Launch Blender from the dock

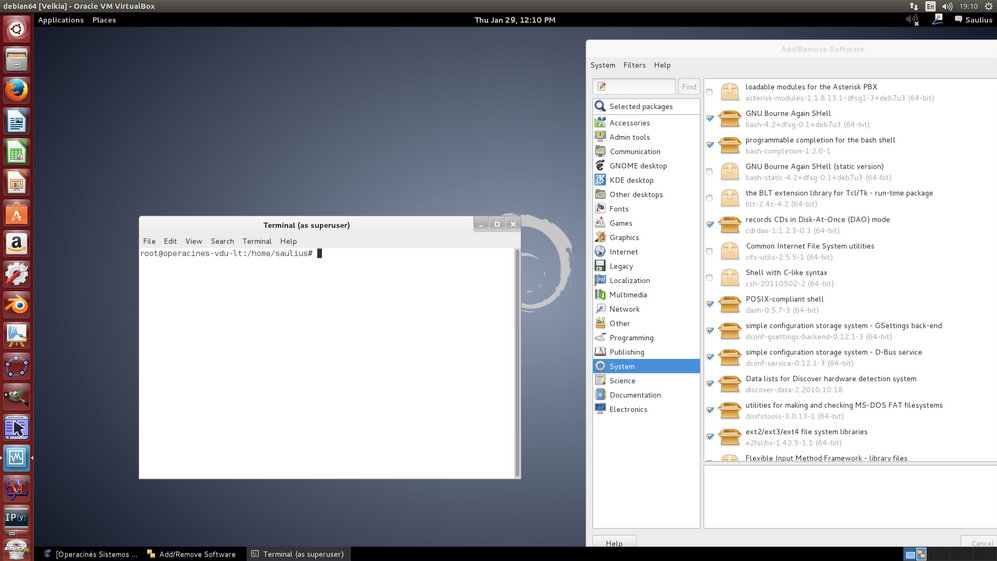[16, 304]
